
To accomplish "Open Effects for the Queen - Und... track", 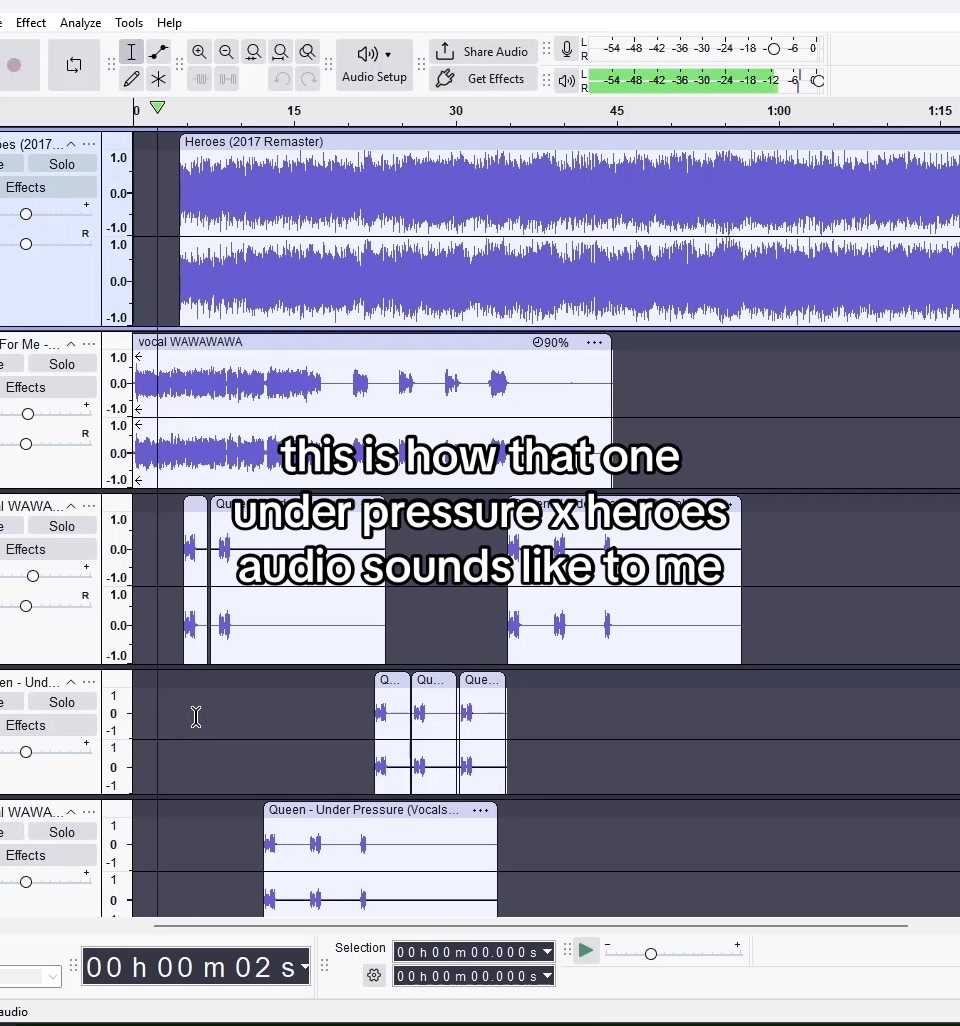I will click(47, 725).
